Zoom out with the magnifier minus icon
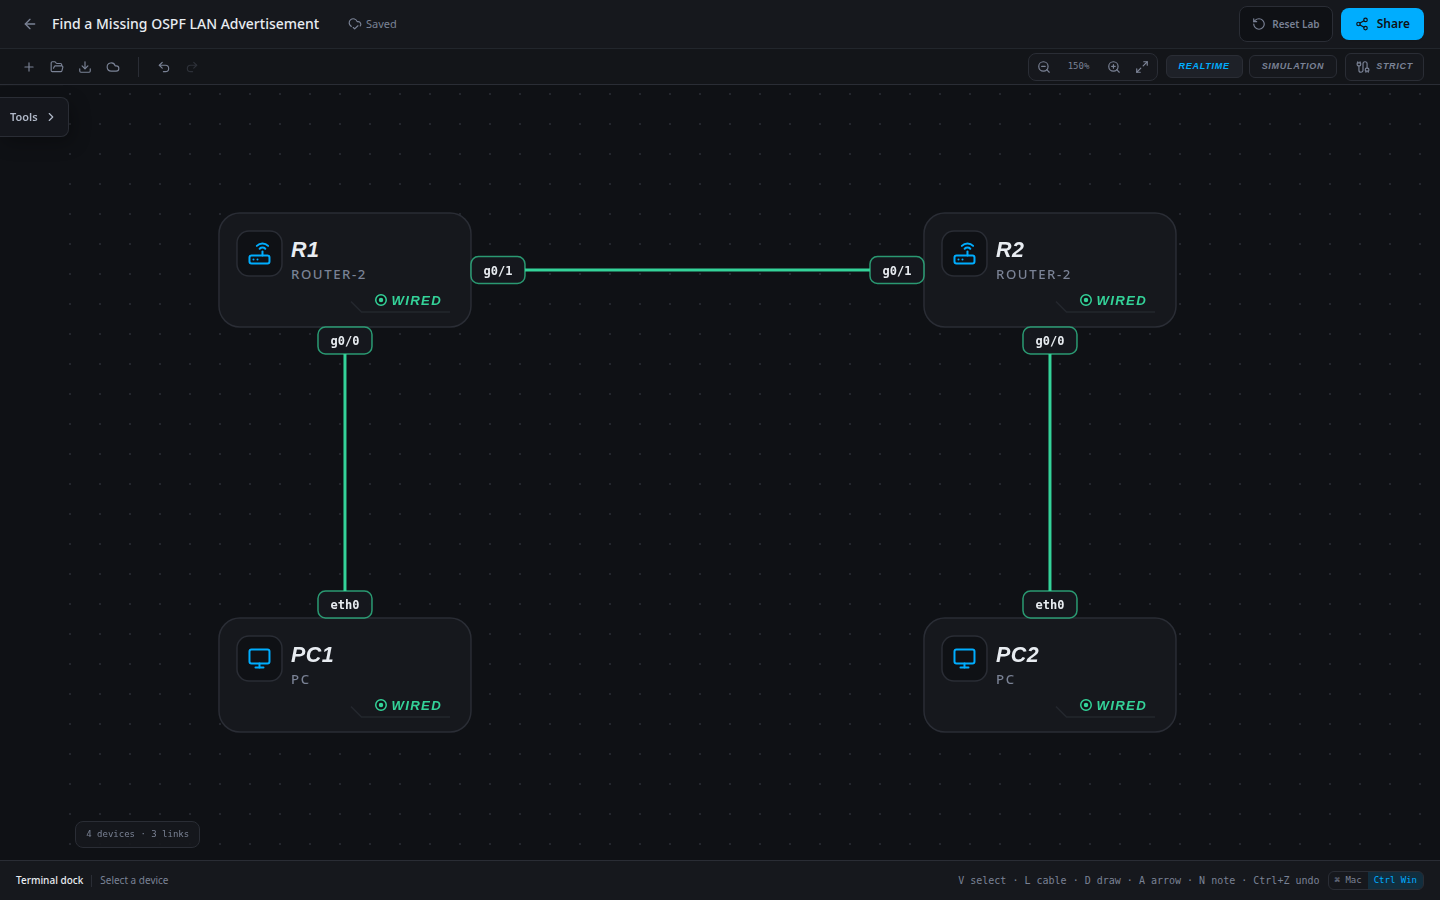The width and height of the screenshot is (1440, 900). pos(1044,67)
